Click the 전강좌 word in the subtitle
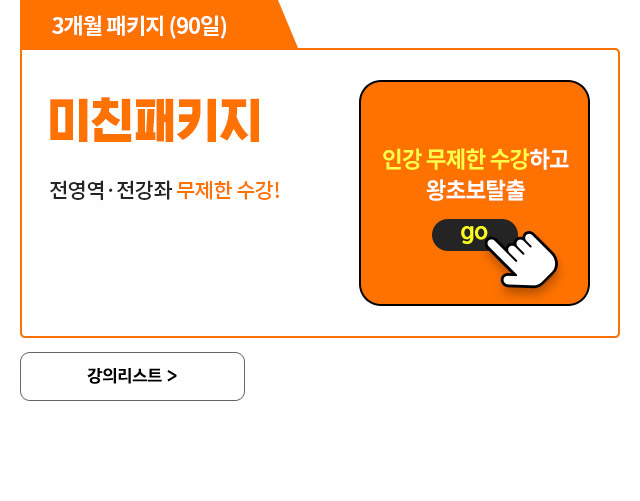This screenshot has width=640, height=501. click(144, 190)
